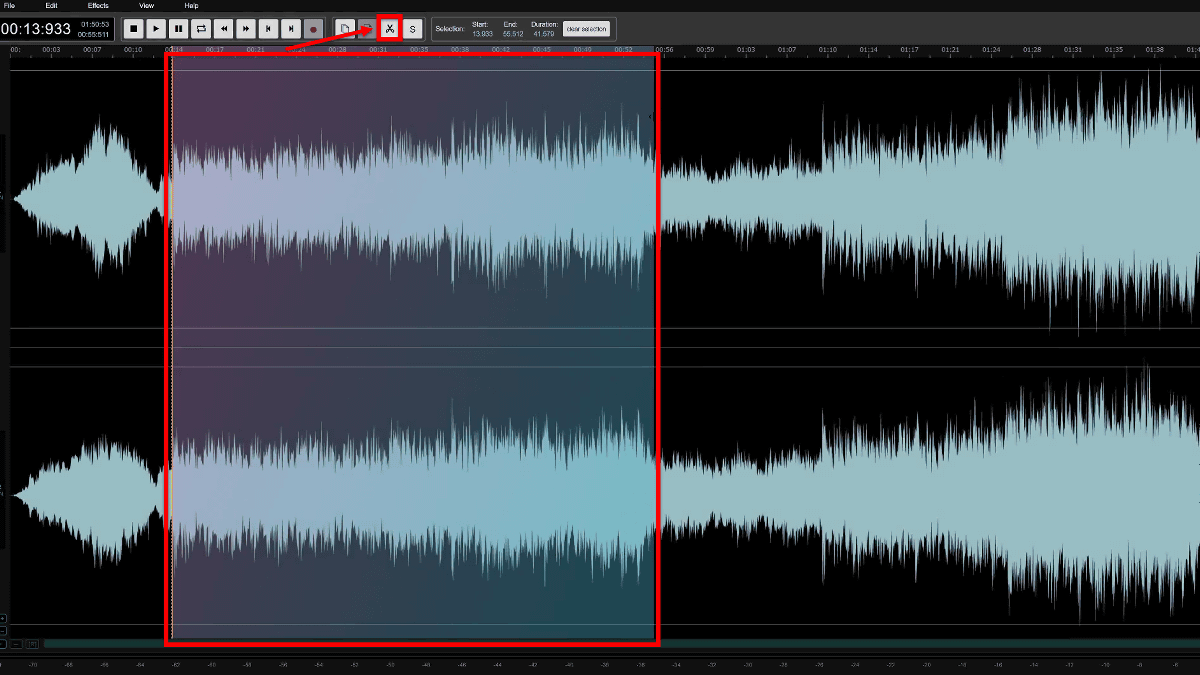Open the File menu
Screen dimensions: 1200x675
coord(10,6)
